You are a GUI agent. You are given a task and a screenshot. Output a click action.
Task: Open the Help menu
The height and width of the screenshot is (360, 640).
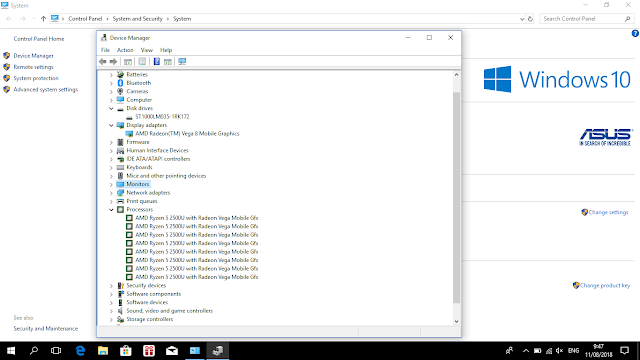click(166, 50)
